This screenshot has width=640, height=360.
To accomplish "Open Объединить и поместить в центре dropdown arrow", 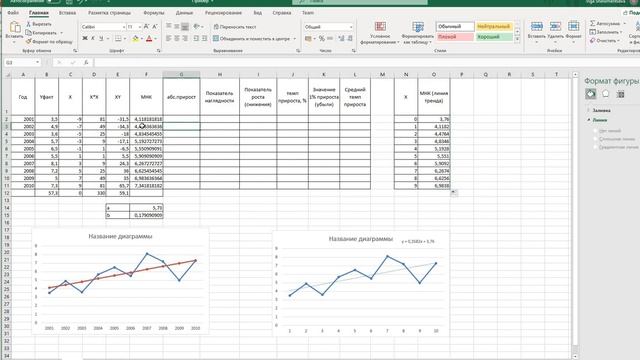I will coord(295,39).
